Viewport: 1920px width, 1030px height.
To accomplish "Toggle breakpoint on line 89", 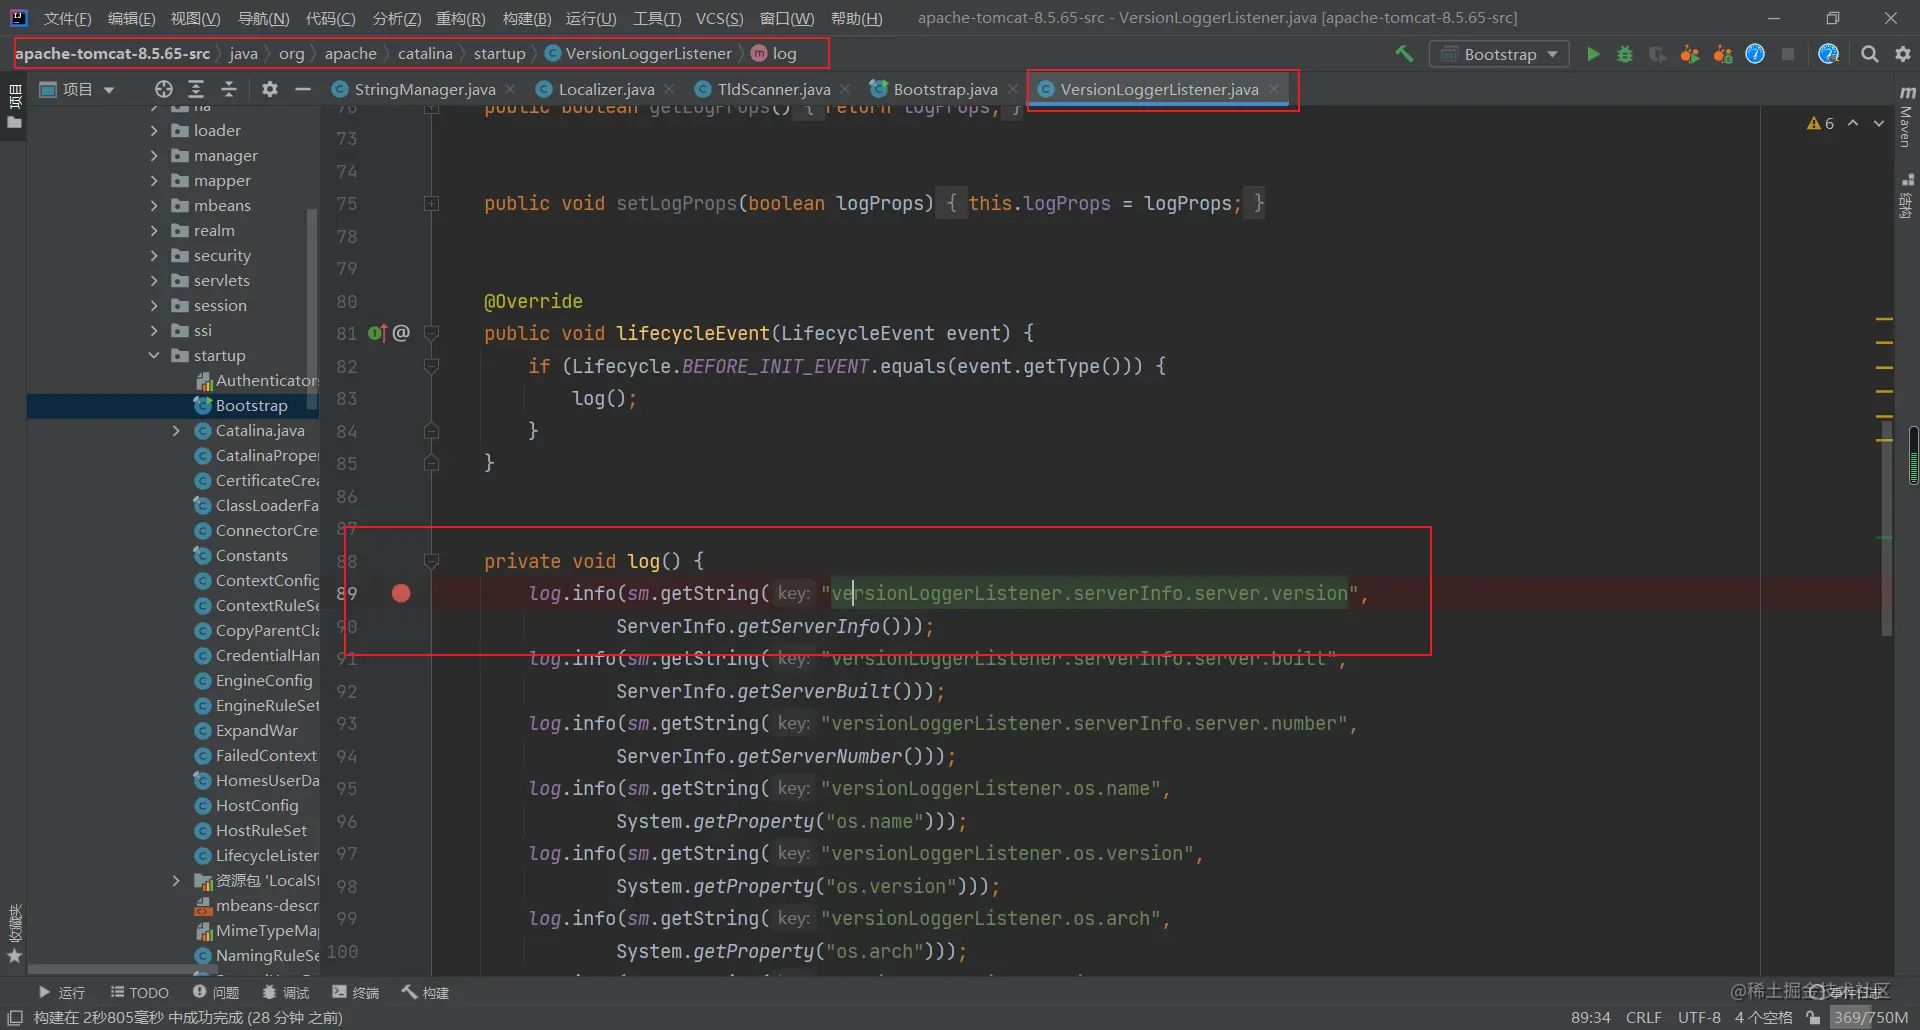I will point(401,594).
